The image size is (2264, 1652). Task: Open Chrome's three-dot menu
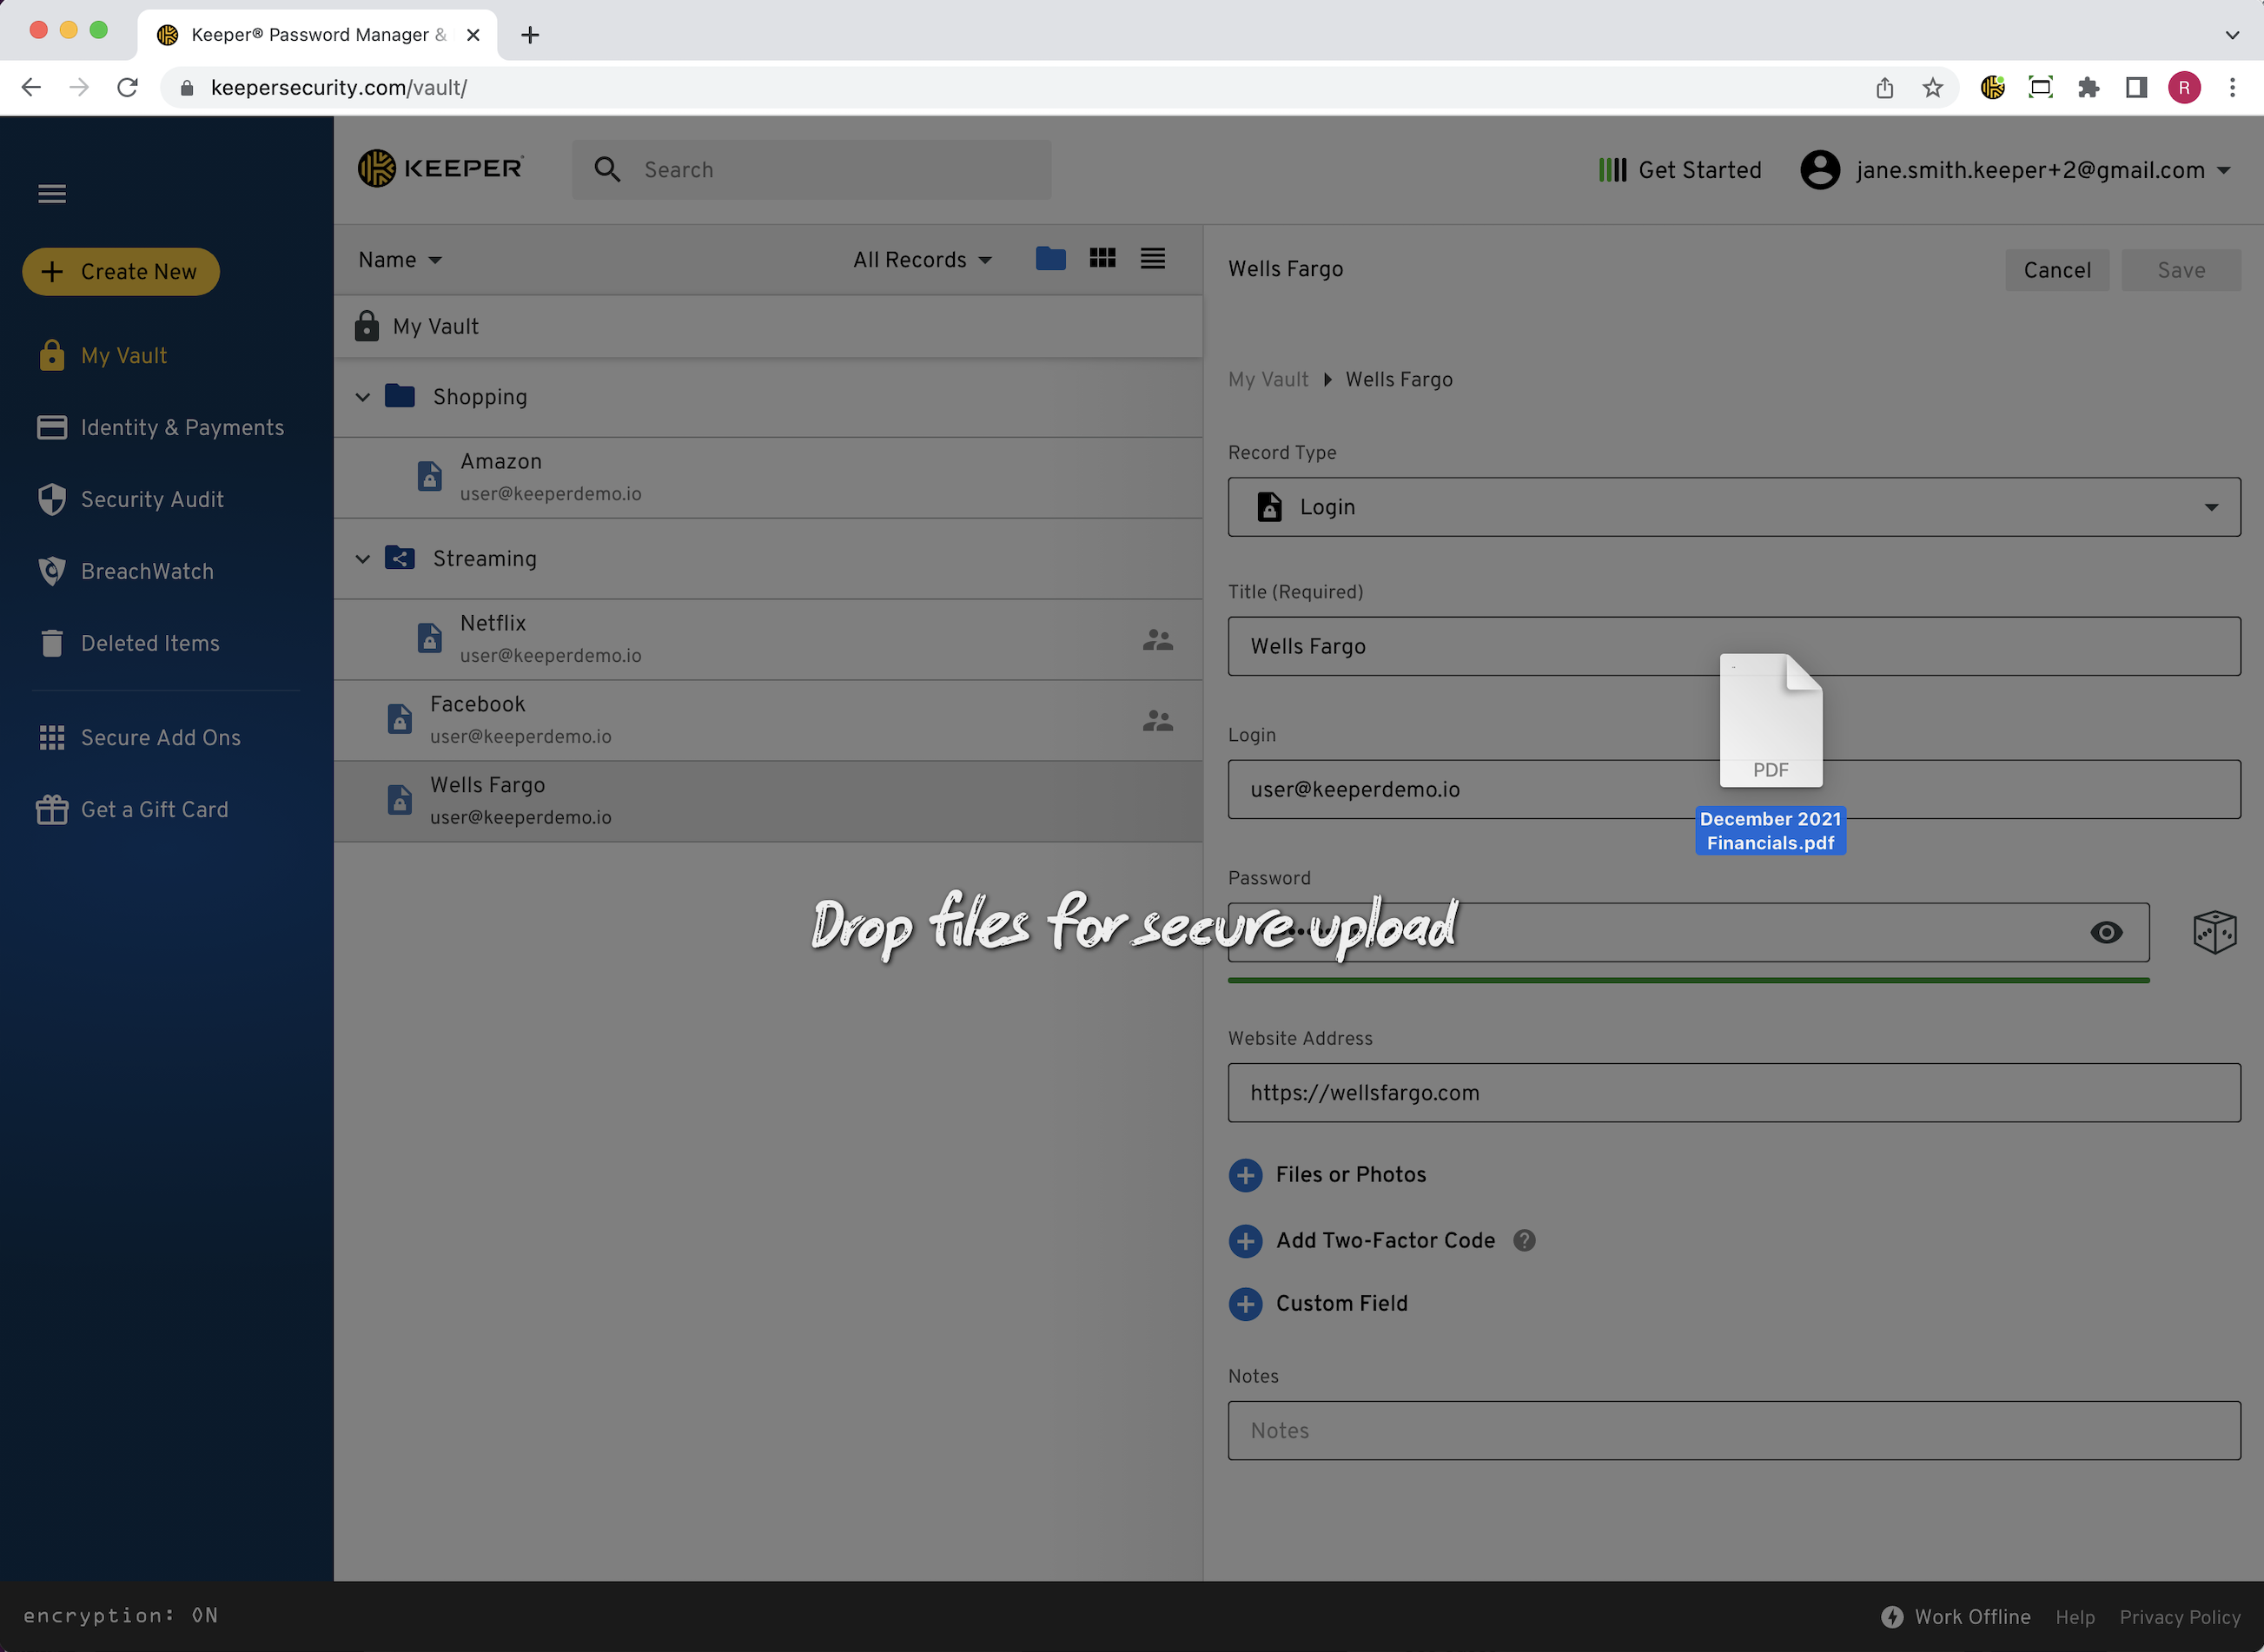click(x=2232, y=88)
